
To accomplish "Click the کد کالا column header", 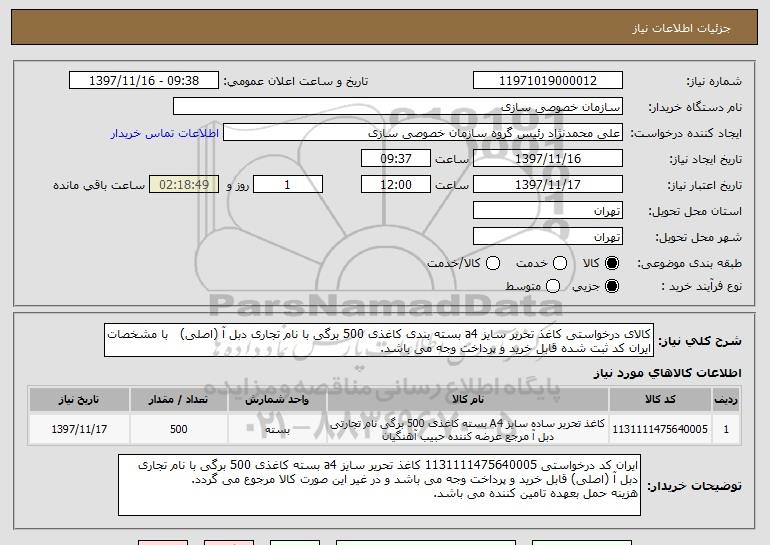I will [660, 400].
